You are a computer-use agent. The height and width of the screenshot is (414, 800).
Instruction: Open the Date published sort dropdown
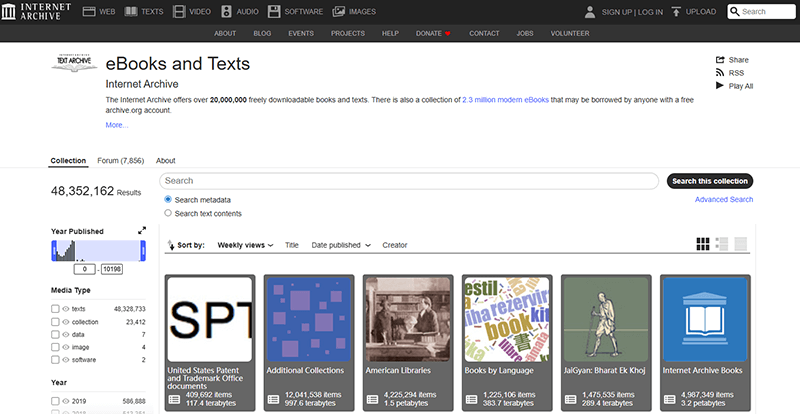tap(341, 245)
